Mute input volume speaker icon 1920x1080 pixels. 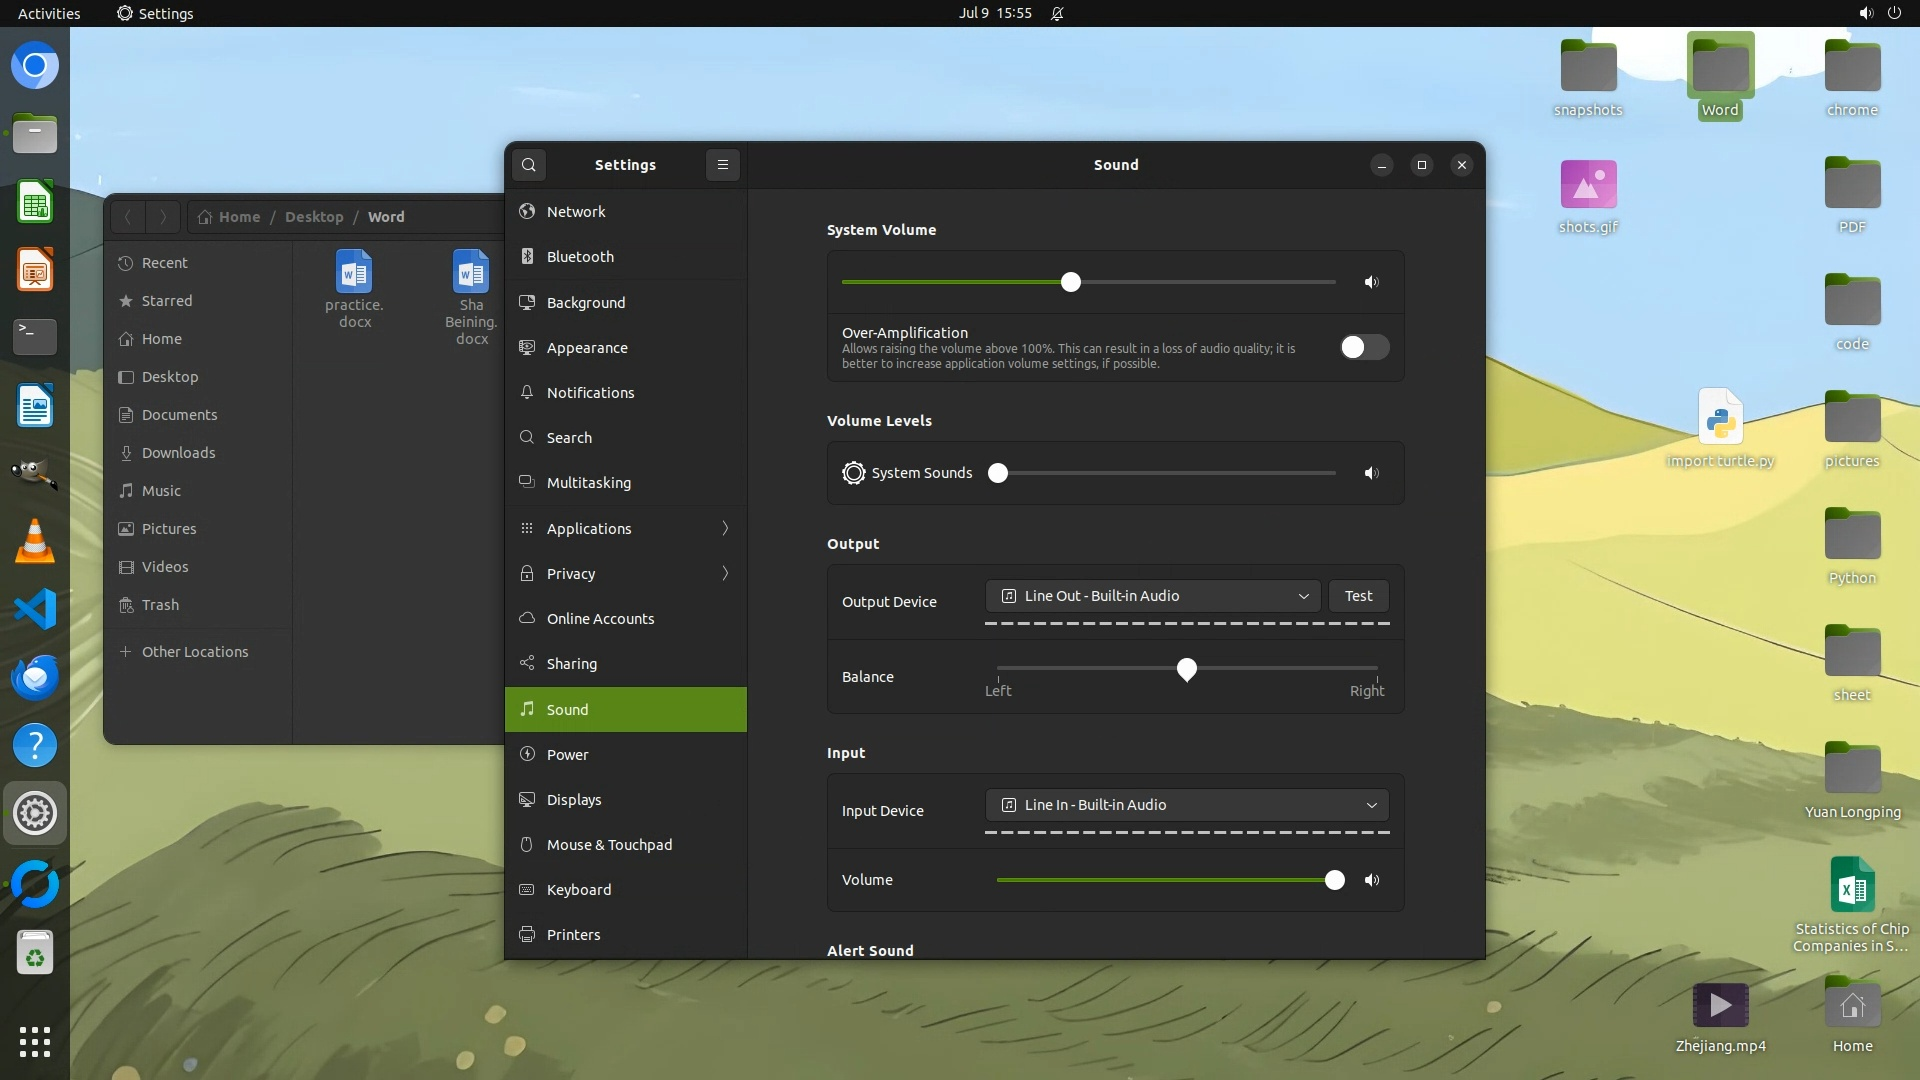pos(1372,880)
